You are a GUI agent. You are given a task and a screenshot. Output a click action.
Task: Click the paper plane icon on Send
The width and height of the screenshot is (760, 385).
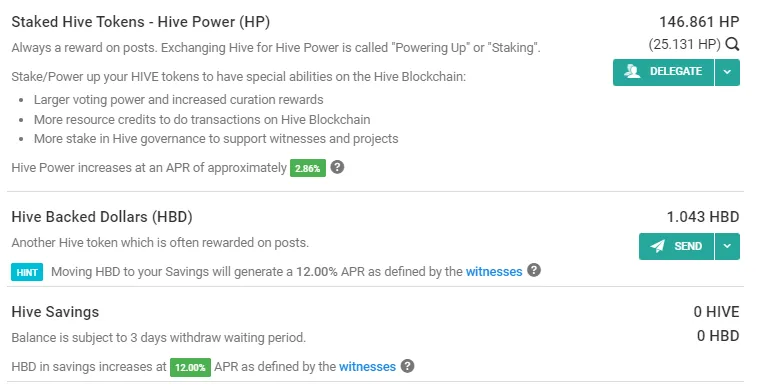pos(657,246)
